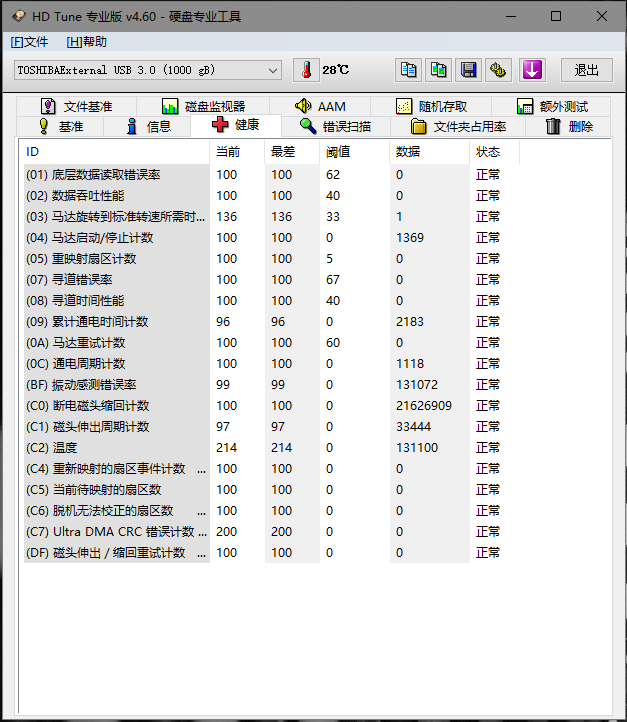Open options via the gears icon

(498, 70)
